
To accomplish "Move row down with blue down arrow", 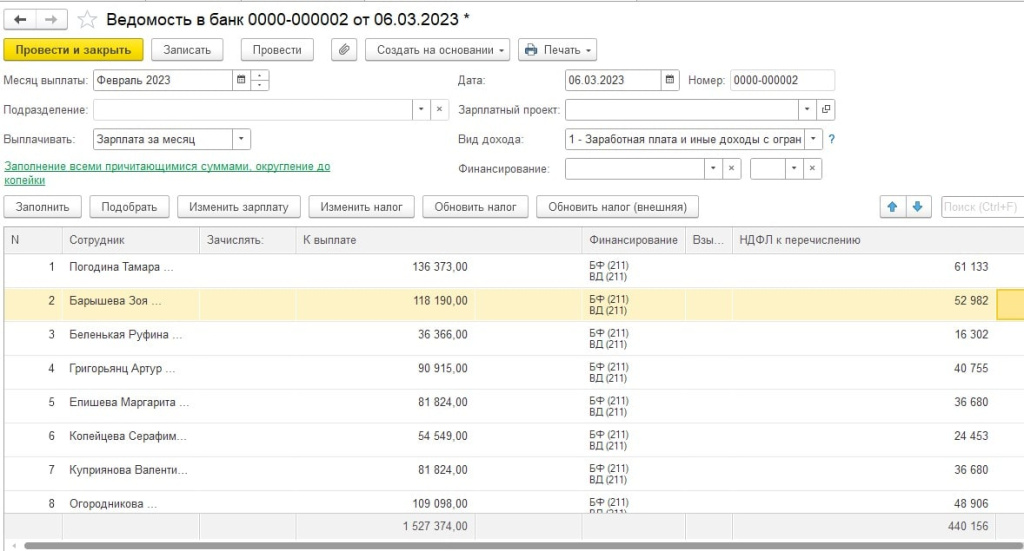I will tap(918, 207).
